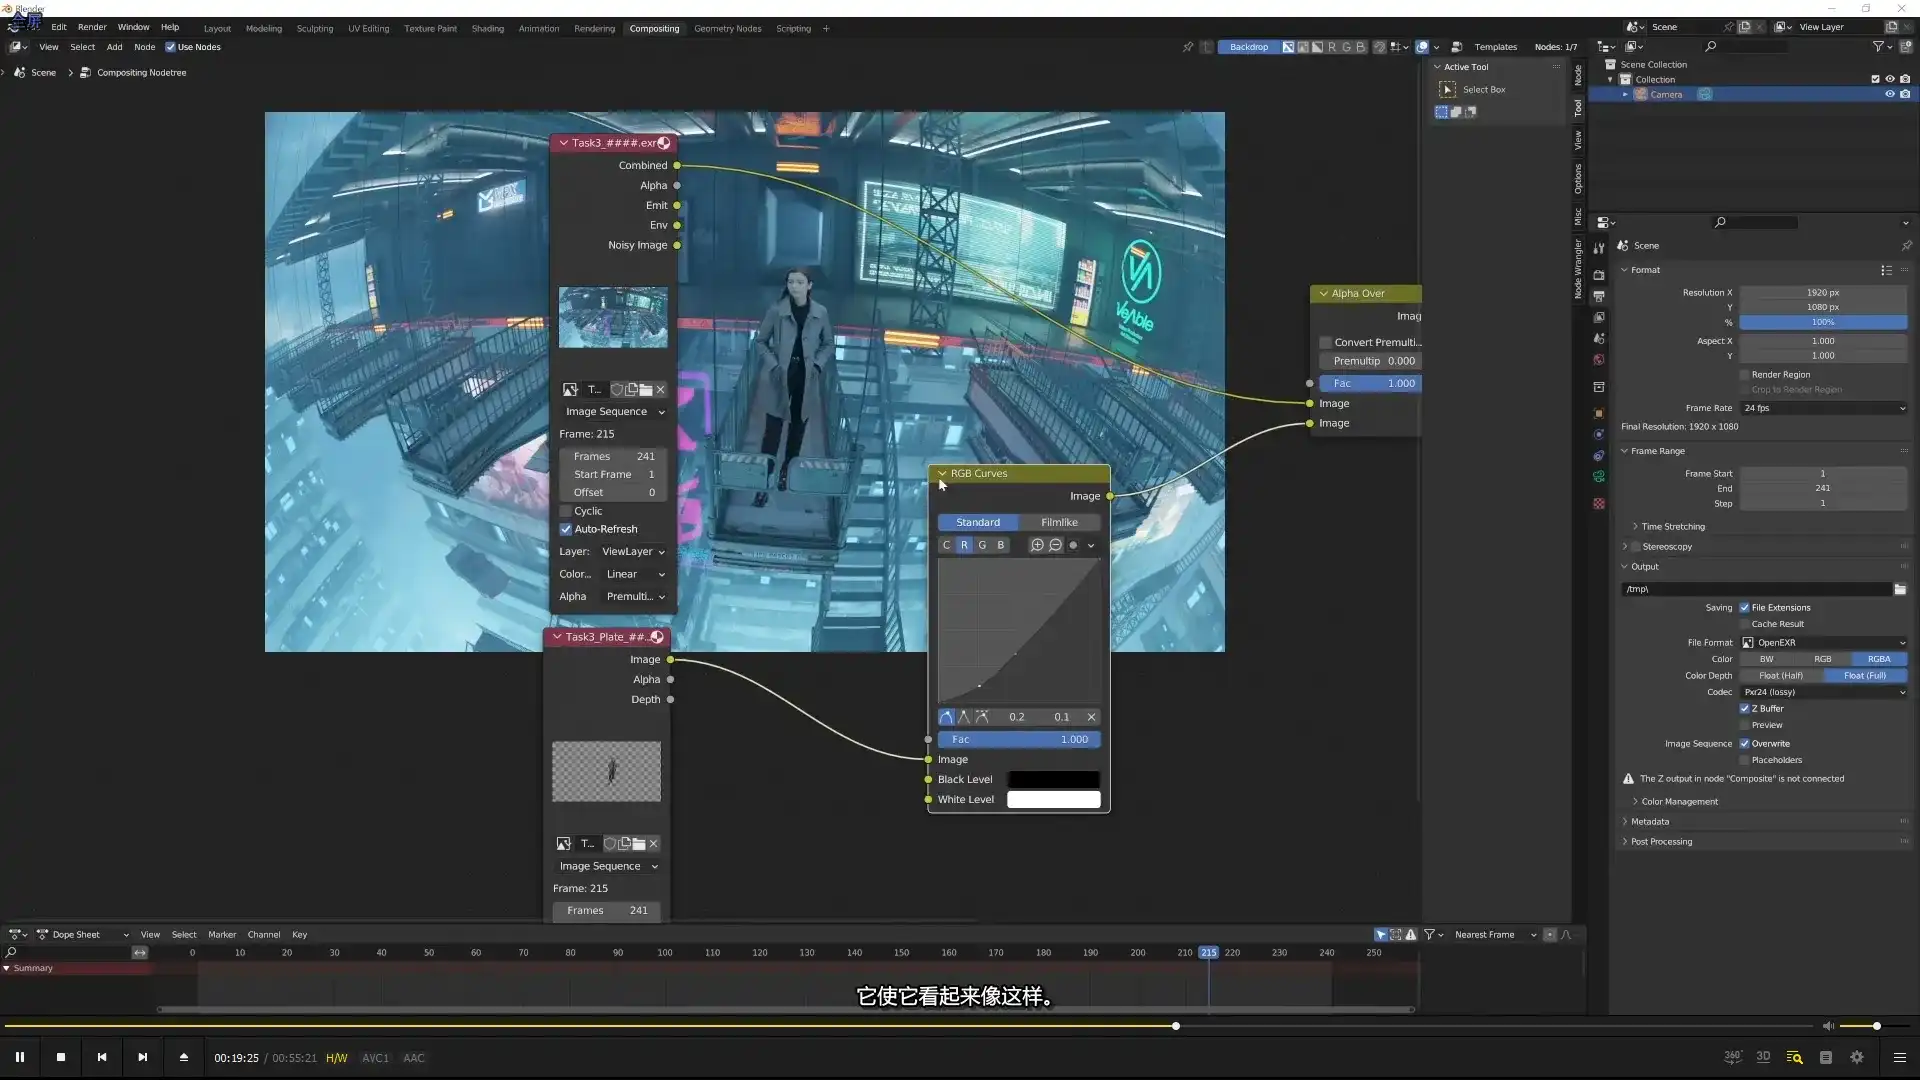
Task: Expand the Color Management section
Action: [1677, 801]
